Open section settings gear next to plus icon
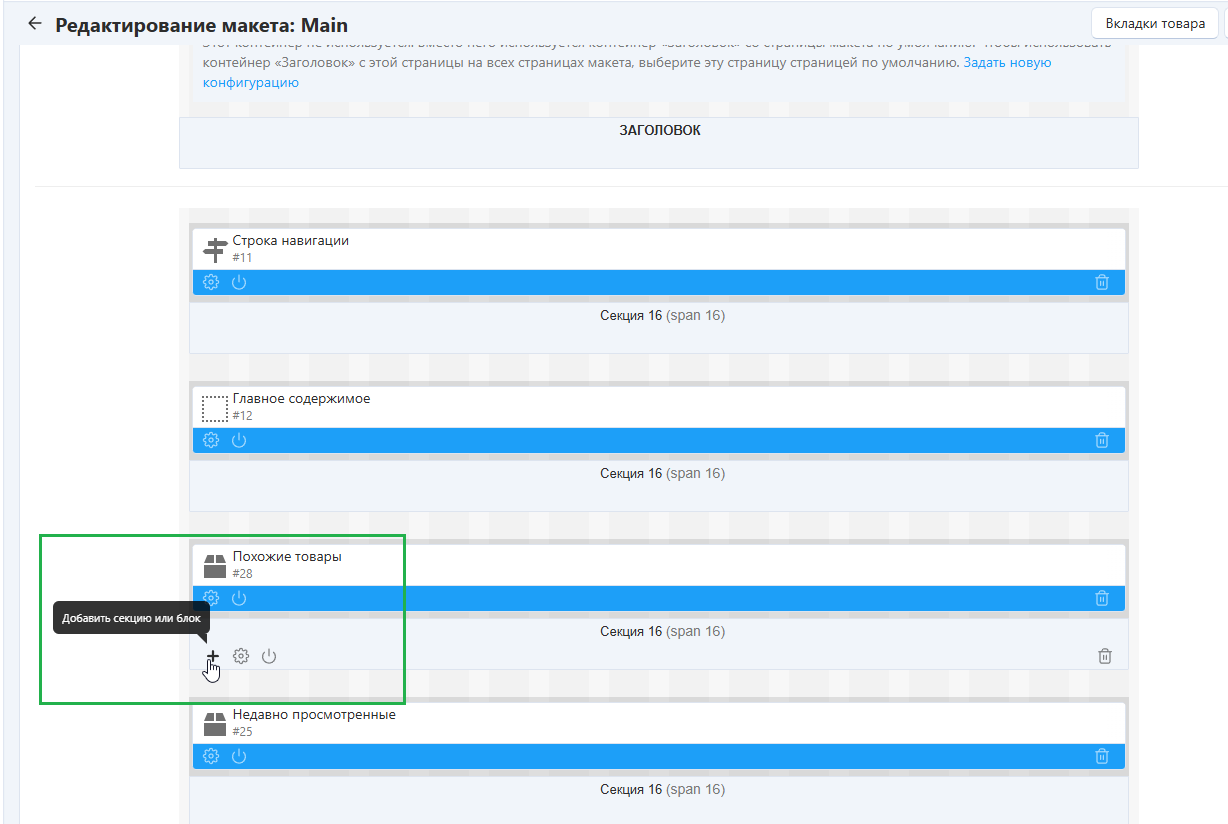Viewport: 1228px width, 824px height. coord(241,657)
